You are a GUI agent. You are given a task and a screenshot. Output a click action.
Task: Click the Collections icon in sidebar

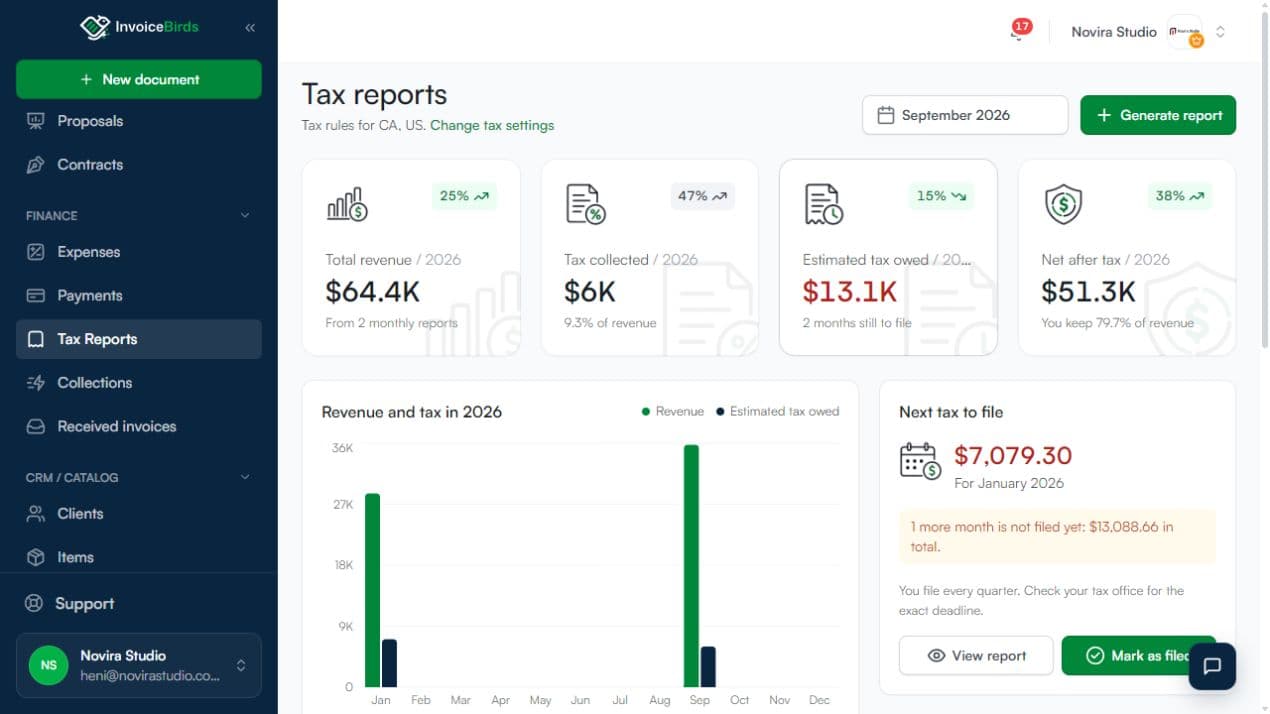pos(36,383)
